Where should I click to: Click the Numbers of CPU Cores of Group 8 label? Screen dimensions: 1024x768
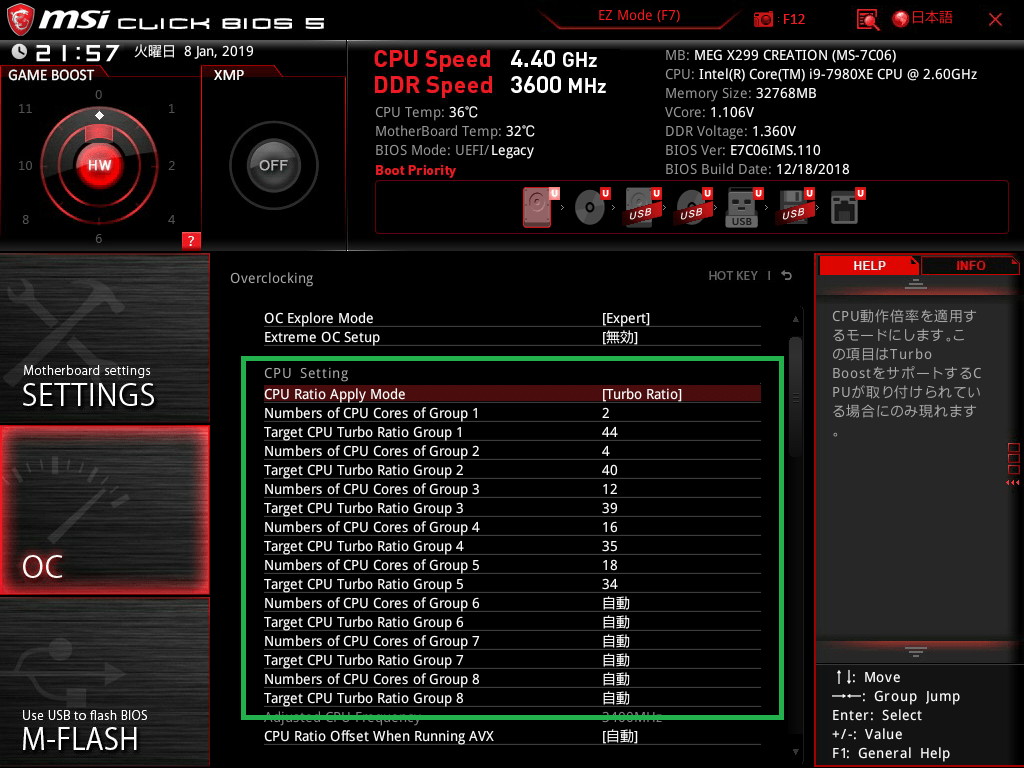(372, 679)
